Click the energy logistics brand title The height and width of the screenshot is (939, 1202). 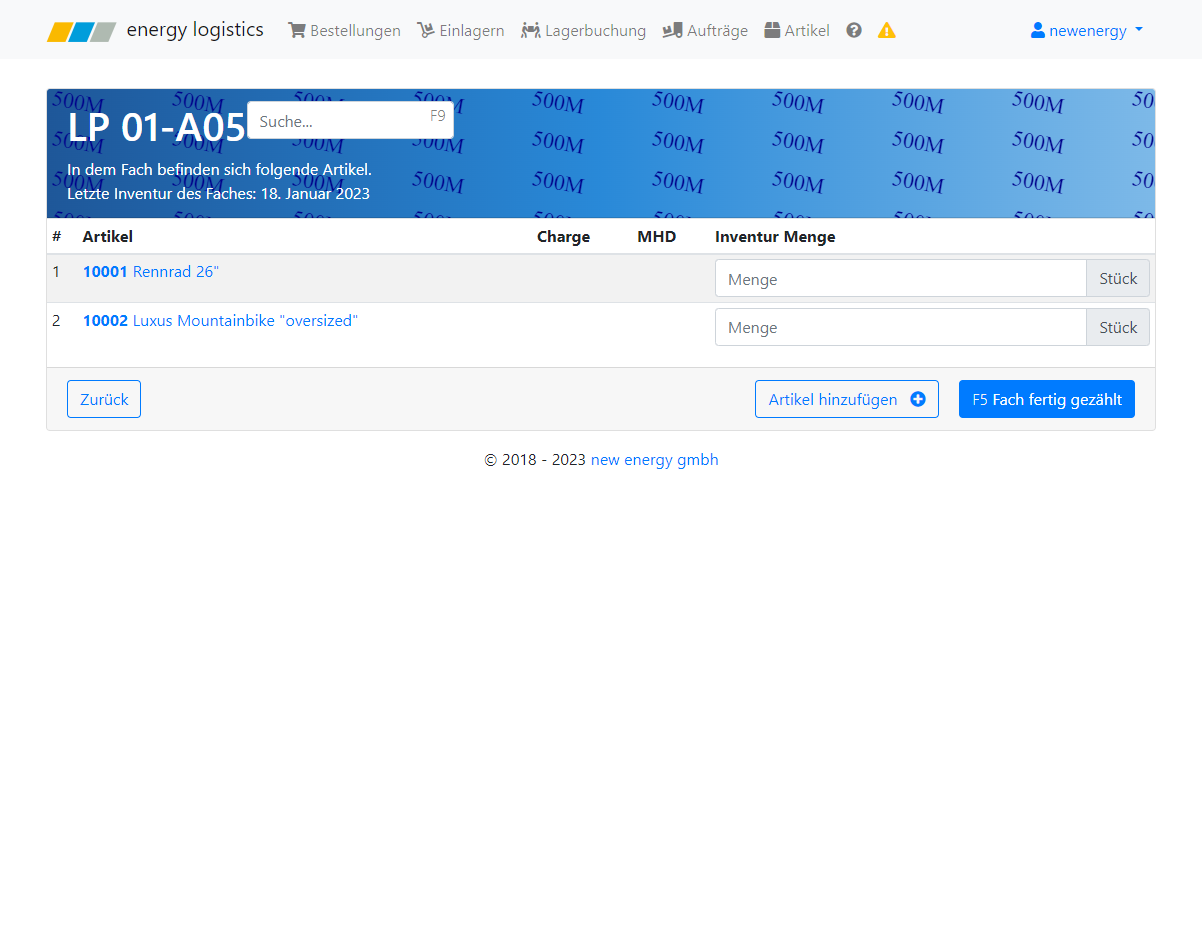pyautogui.click(x=195, y=30)
